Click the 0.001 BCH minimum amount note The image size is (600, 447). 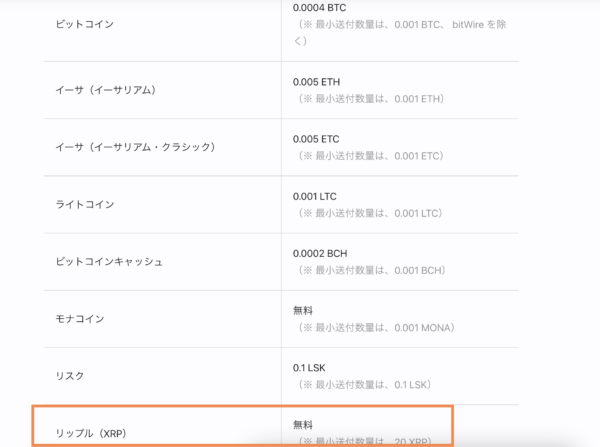click(x=372, y=270)
